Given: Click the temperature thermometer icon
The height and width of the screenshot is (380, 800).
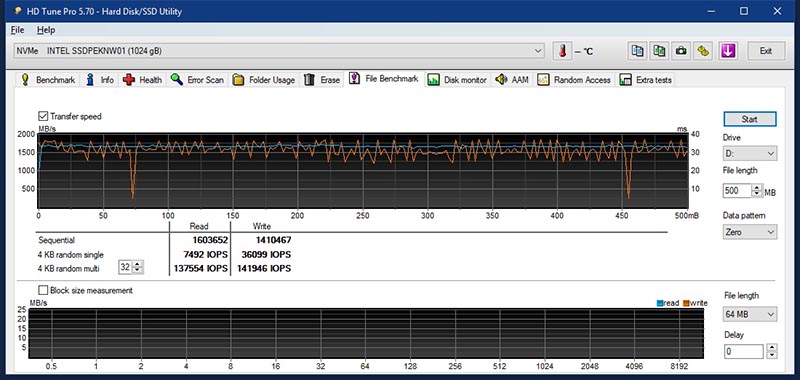Looking at the screenshot, I should 563,51.
